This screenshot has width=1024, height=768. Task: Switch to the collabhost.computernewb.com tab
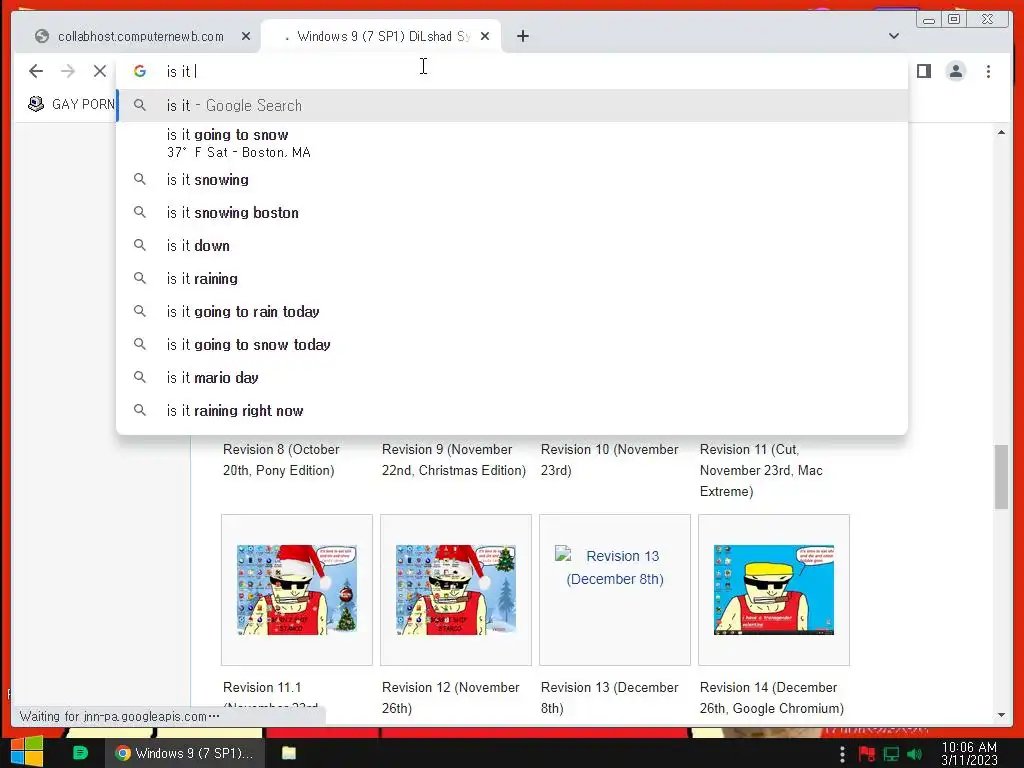click(x=140, y=37)
